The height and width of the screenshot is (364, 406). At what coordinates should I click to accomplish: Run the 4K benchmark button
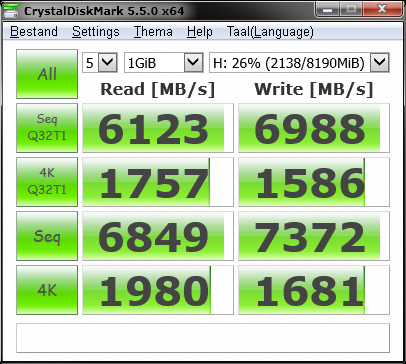click(x=47, y=290)
